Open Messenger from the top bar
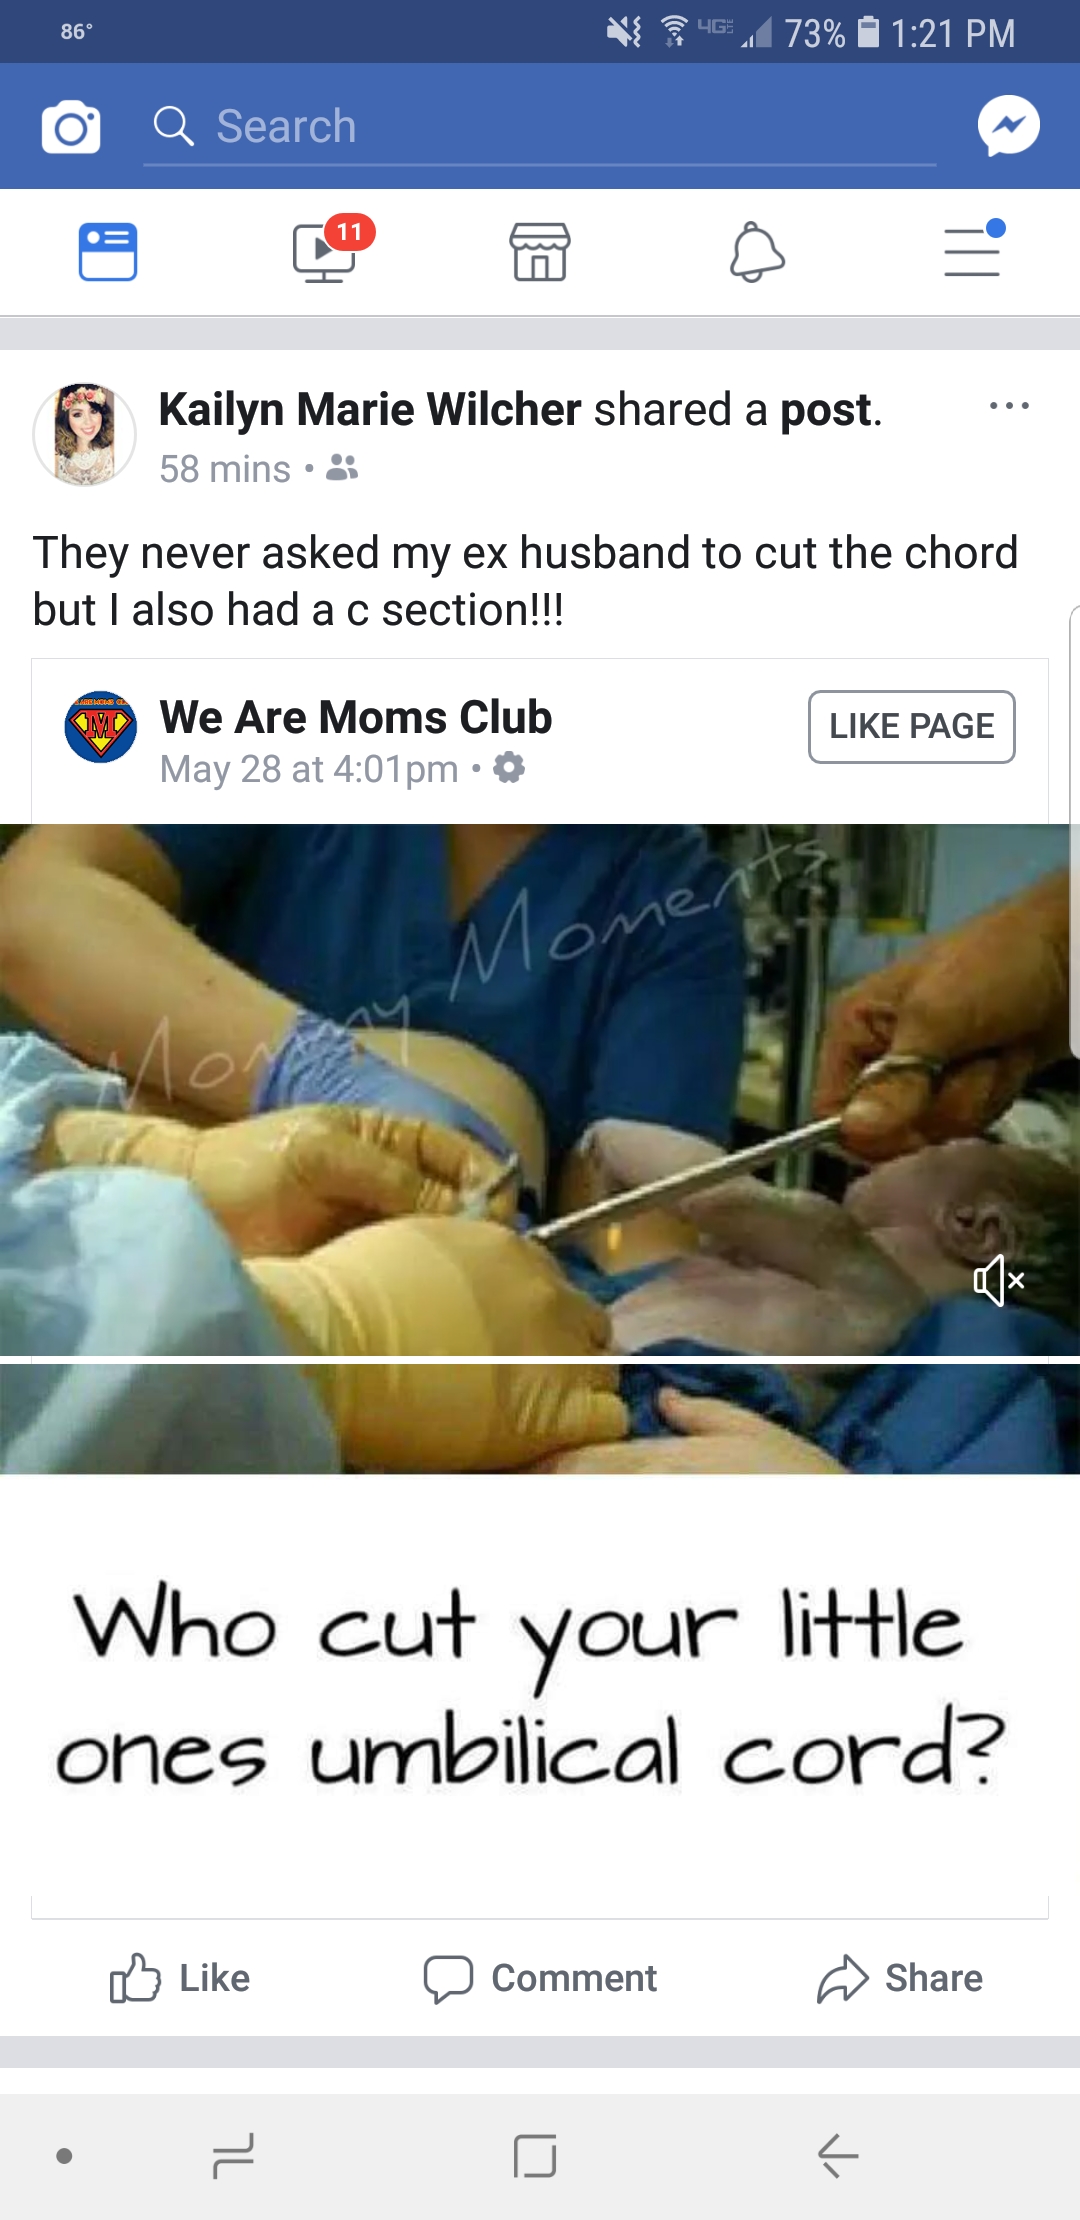Image resolution: width=1080 pixels, height=2220 pixels. (1008, 126)
